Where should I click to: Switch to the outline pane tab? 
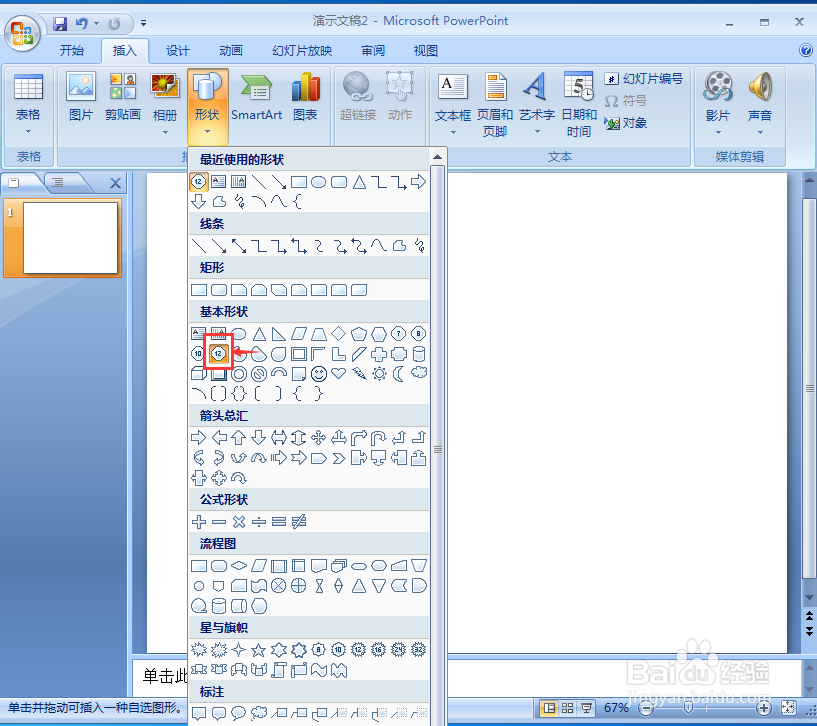pyautogui.click(x=58, y=182)
